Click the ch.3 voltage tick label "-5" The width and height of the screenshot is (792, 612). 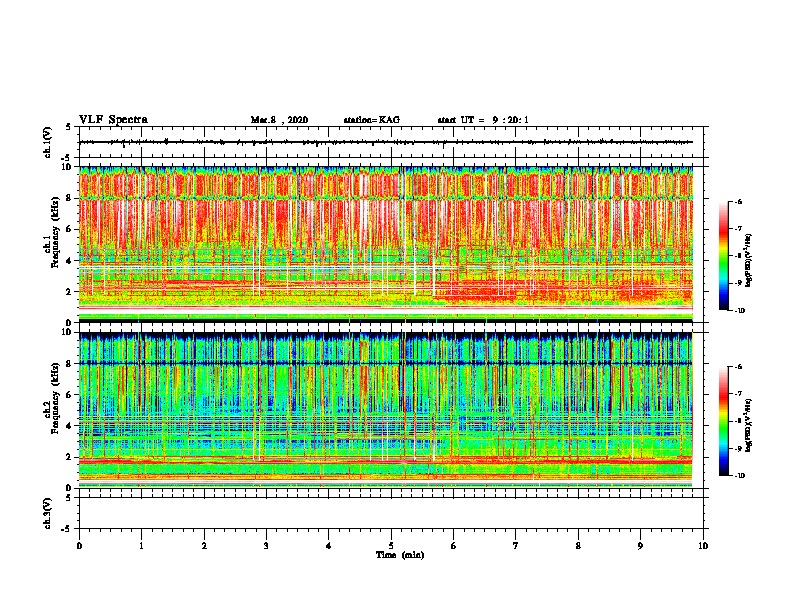pos(68,529)
